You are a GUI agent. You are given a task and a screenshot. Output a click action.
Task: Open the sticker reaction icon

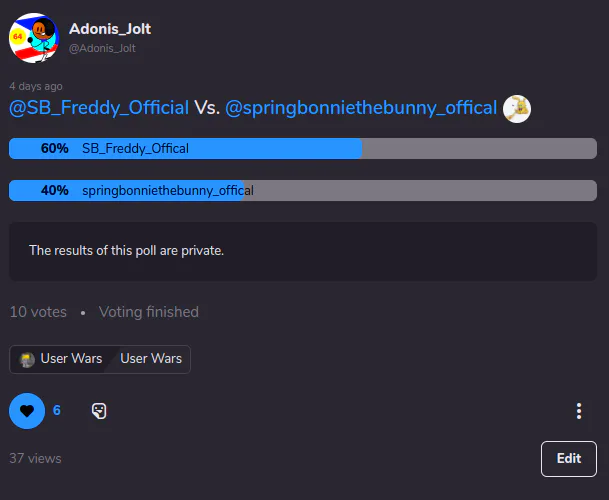99,411
